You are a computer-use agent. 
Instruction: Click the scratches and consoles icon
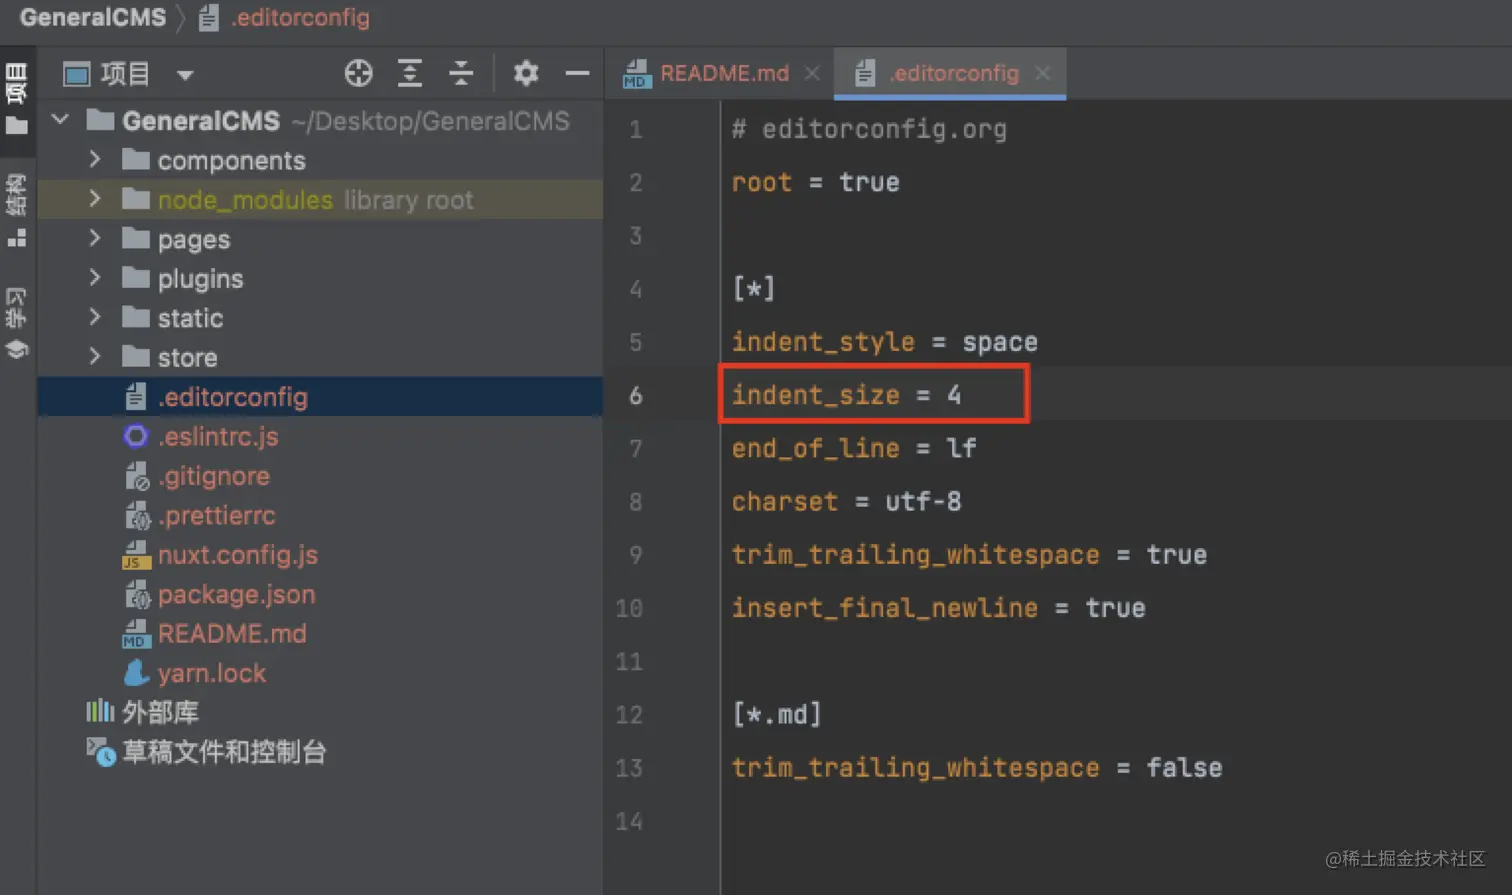[100, 752]
